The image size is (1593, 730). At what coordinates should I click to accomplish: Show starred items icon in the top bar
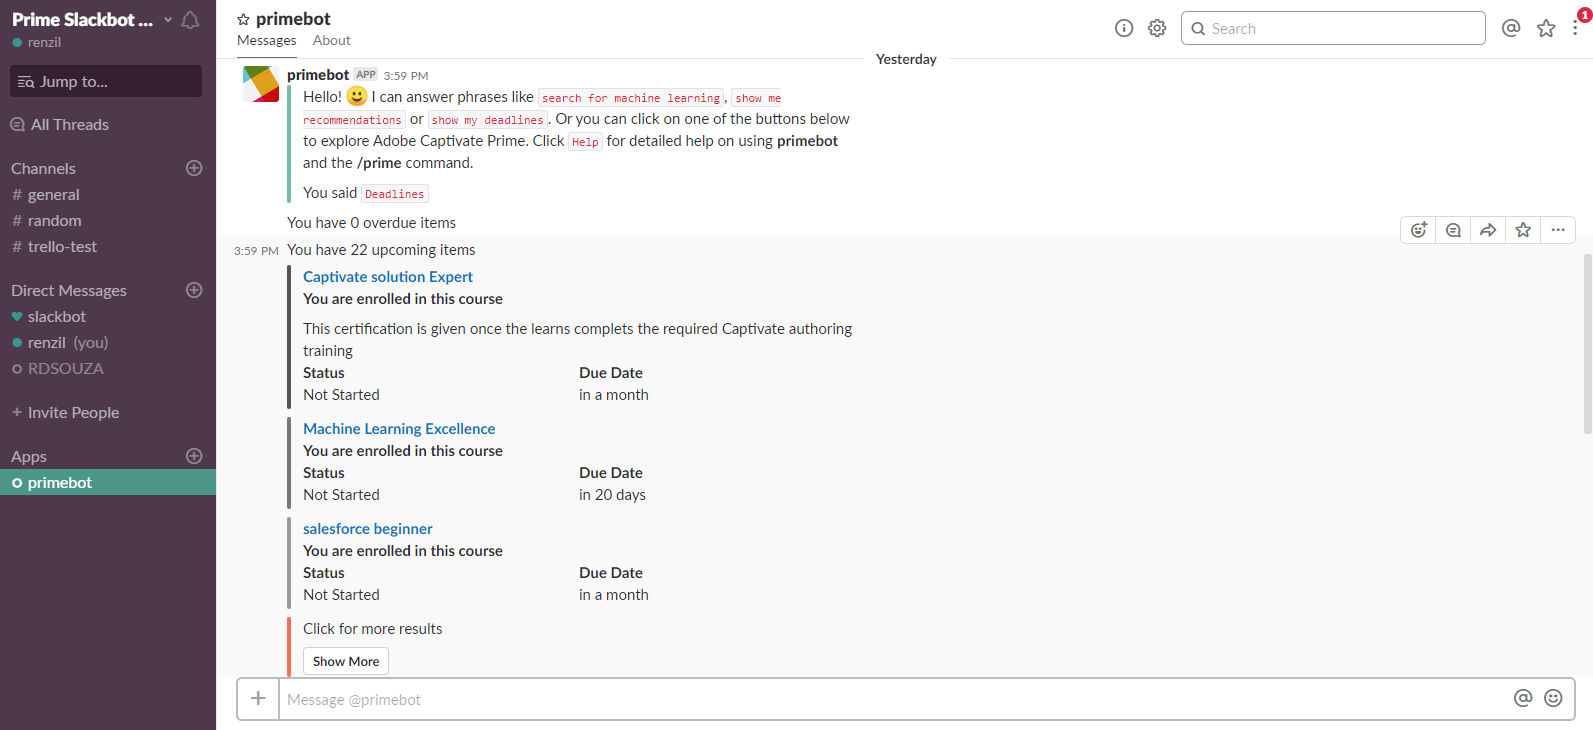1546,28
